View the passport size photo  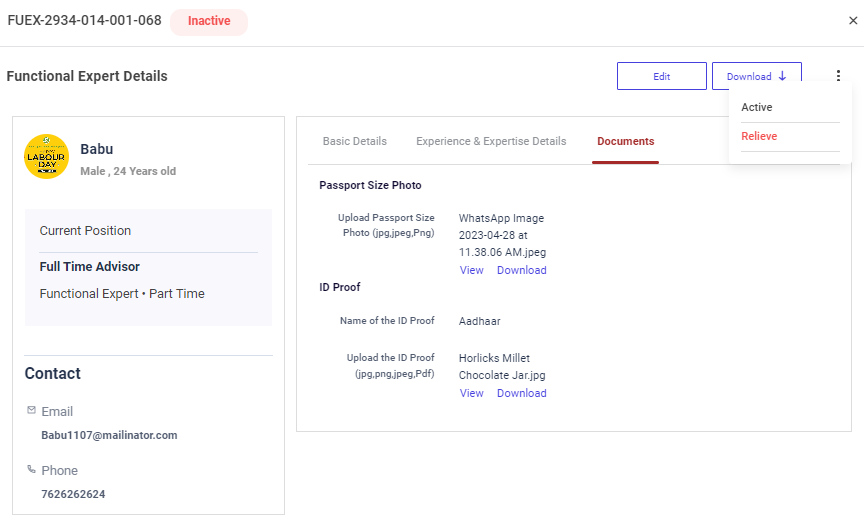(x=471, y=270)
